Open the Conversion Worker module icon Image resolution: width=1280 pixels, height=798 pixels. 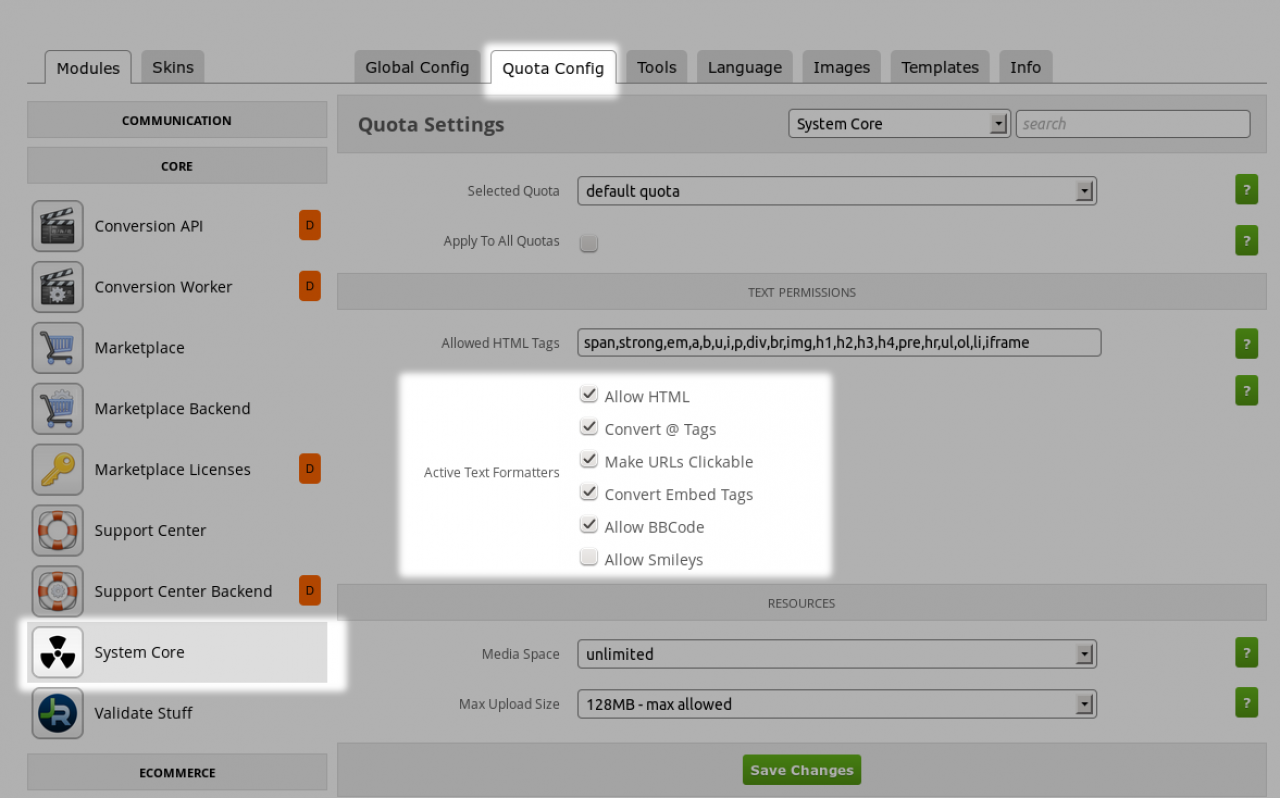click(x=57, y=287)
